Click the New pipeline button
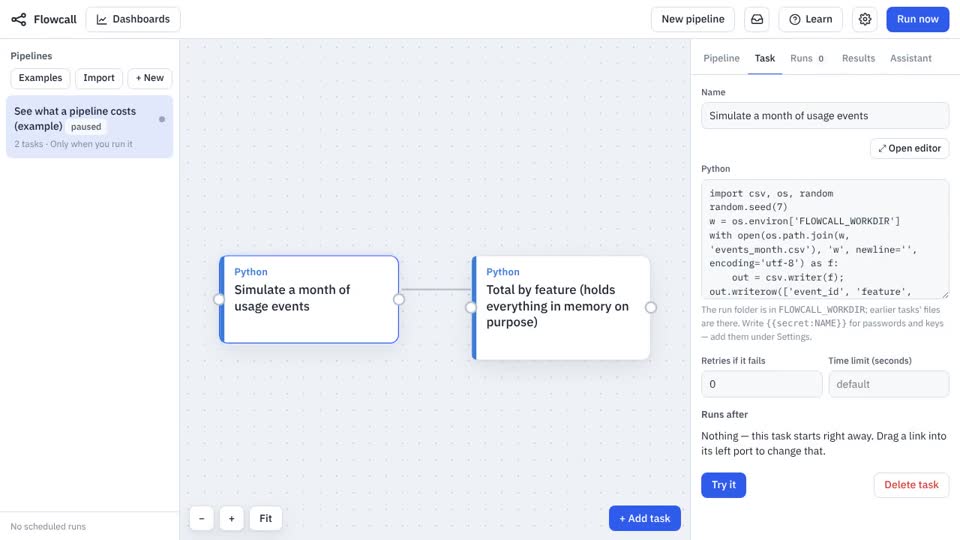 click(x=692, y=19)
